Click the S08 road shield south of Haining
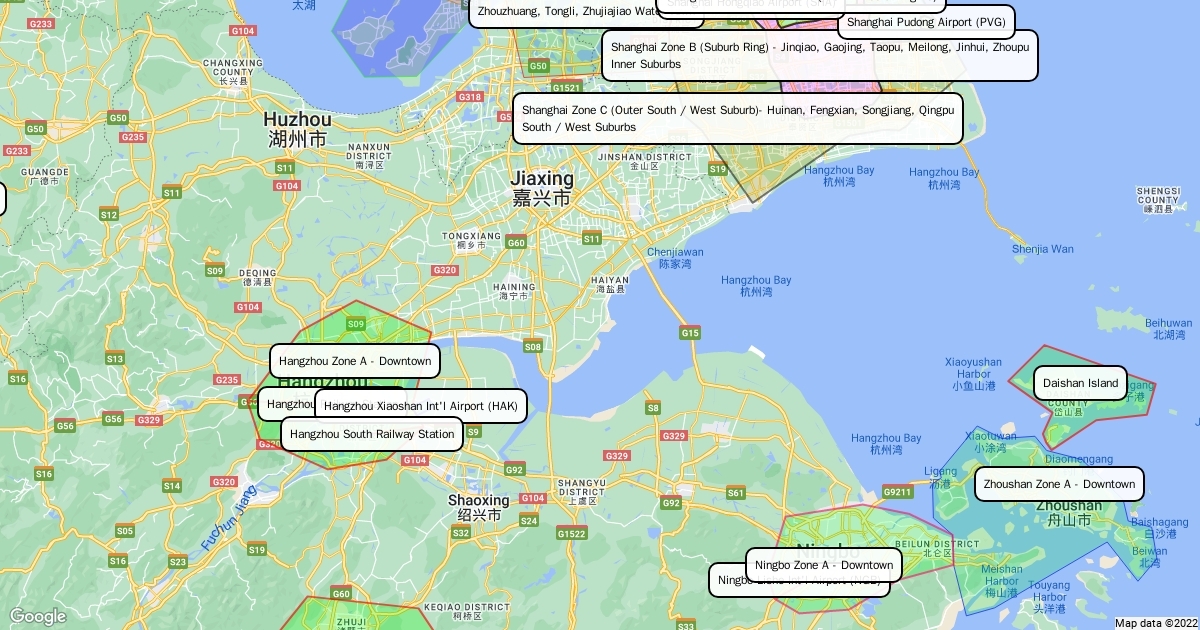 pos(533,347)
